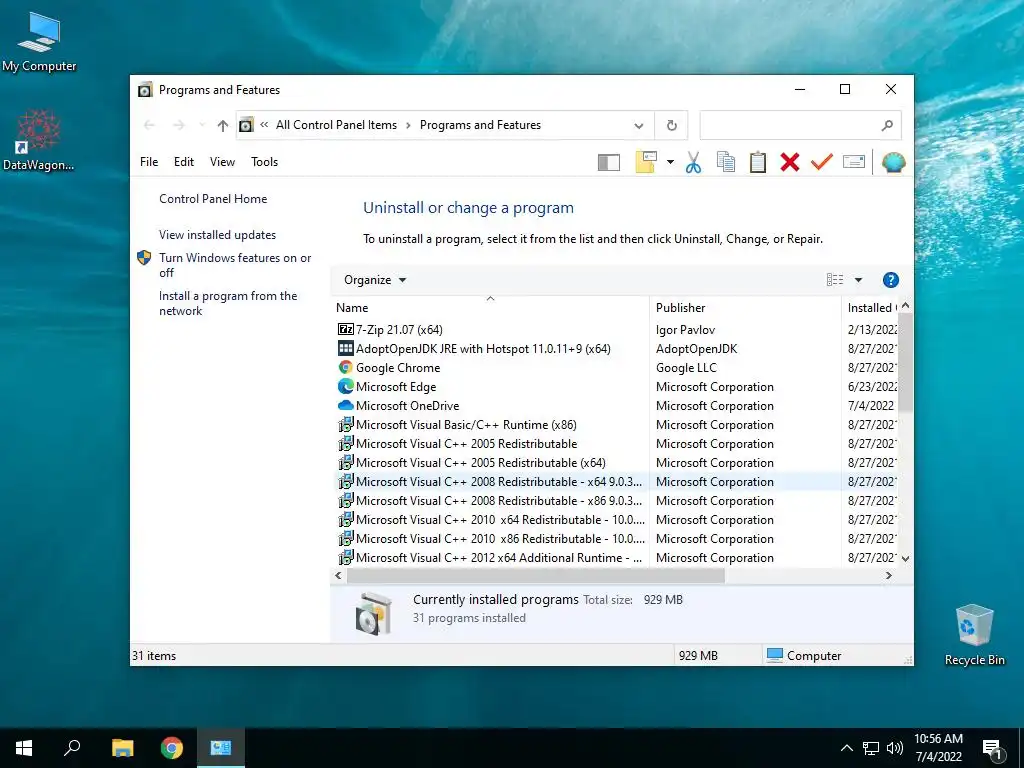Click the view layout icon beside Organize bar
This screenshot has height=768, width=1024.
(835, 280)
